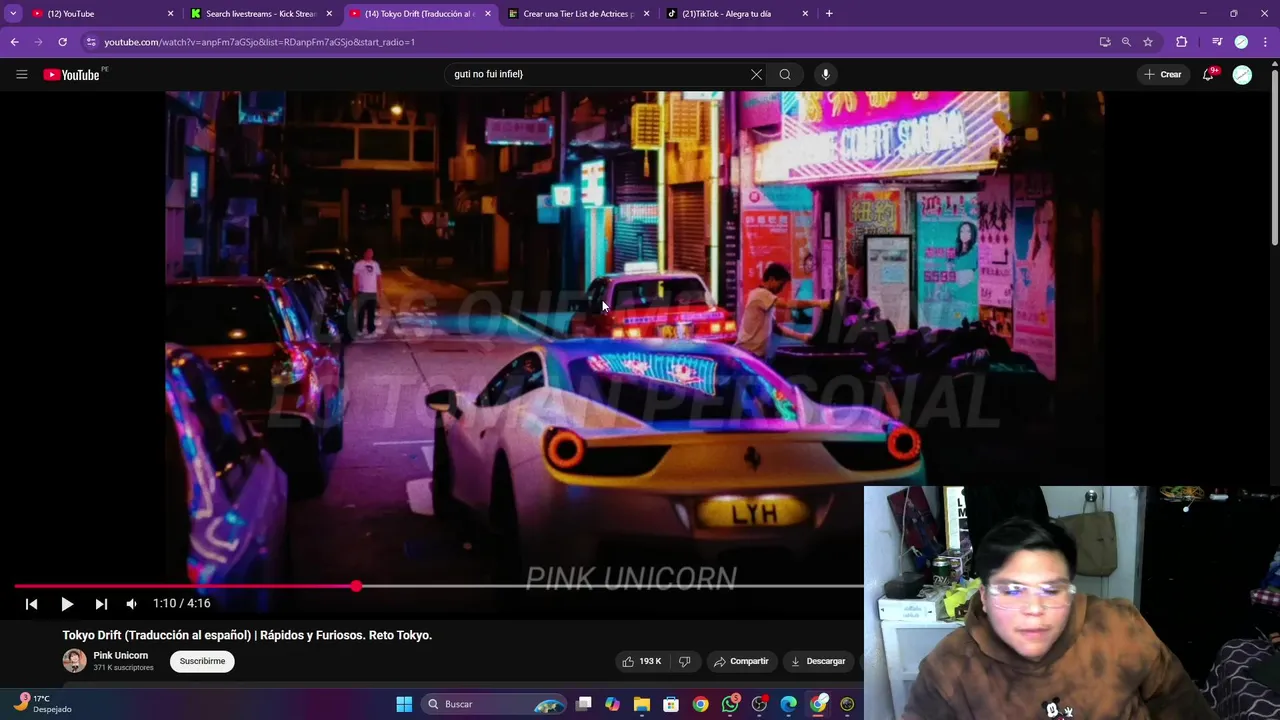Close the (12) YouTube tab

point(170,14)
